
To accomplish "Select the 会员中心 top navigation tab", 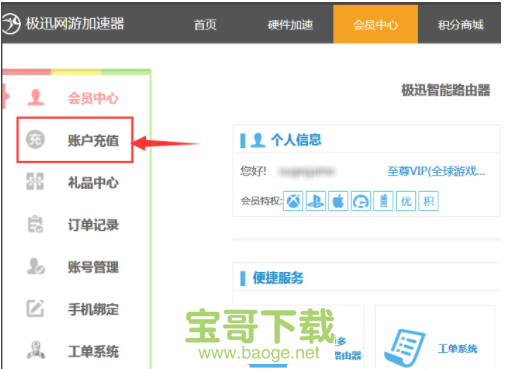I will (375, 24).
